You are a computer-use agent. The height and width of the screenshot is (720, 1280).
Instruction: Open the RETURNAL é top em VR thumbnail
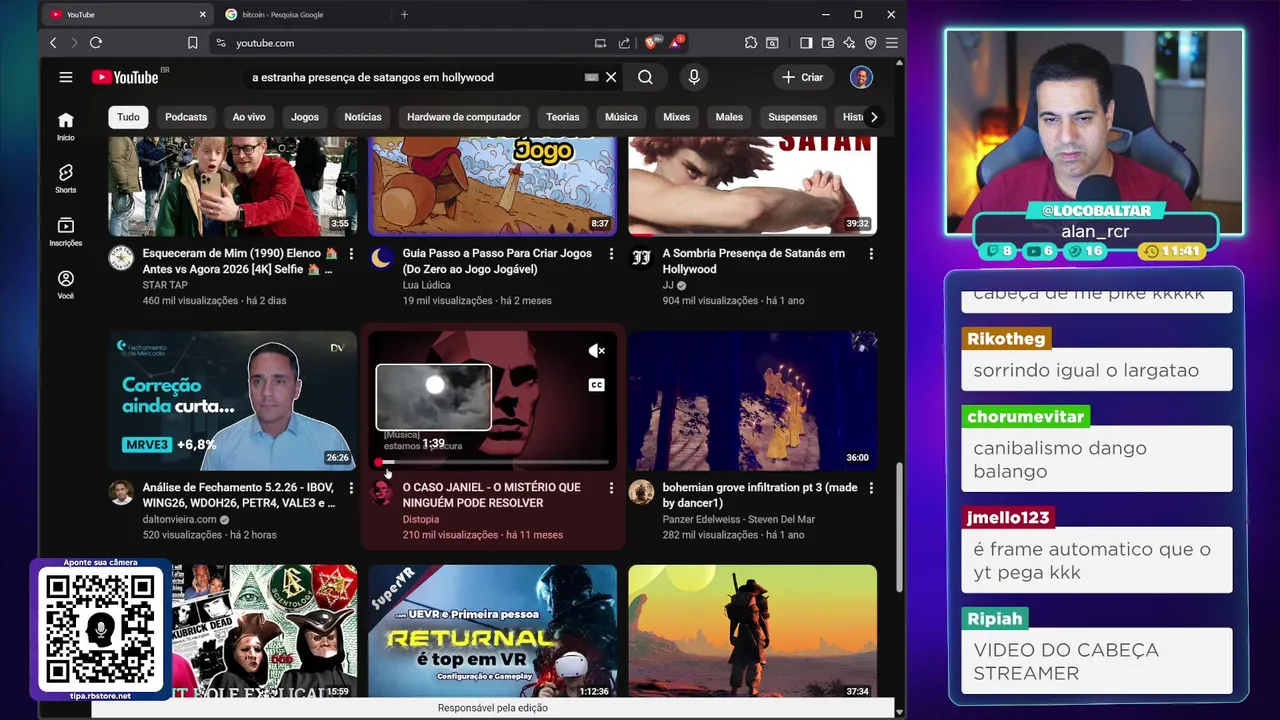493,632
